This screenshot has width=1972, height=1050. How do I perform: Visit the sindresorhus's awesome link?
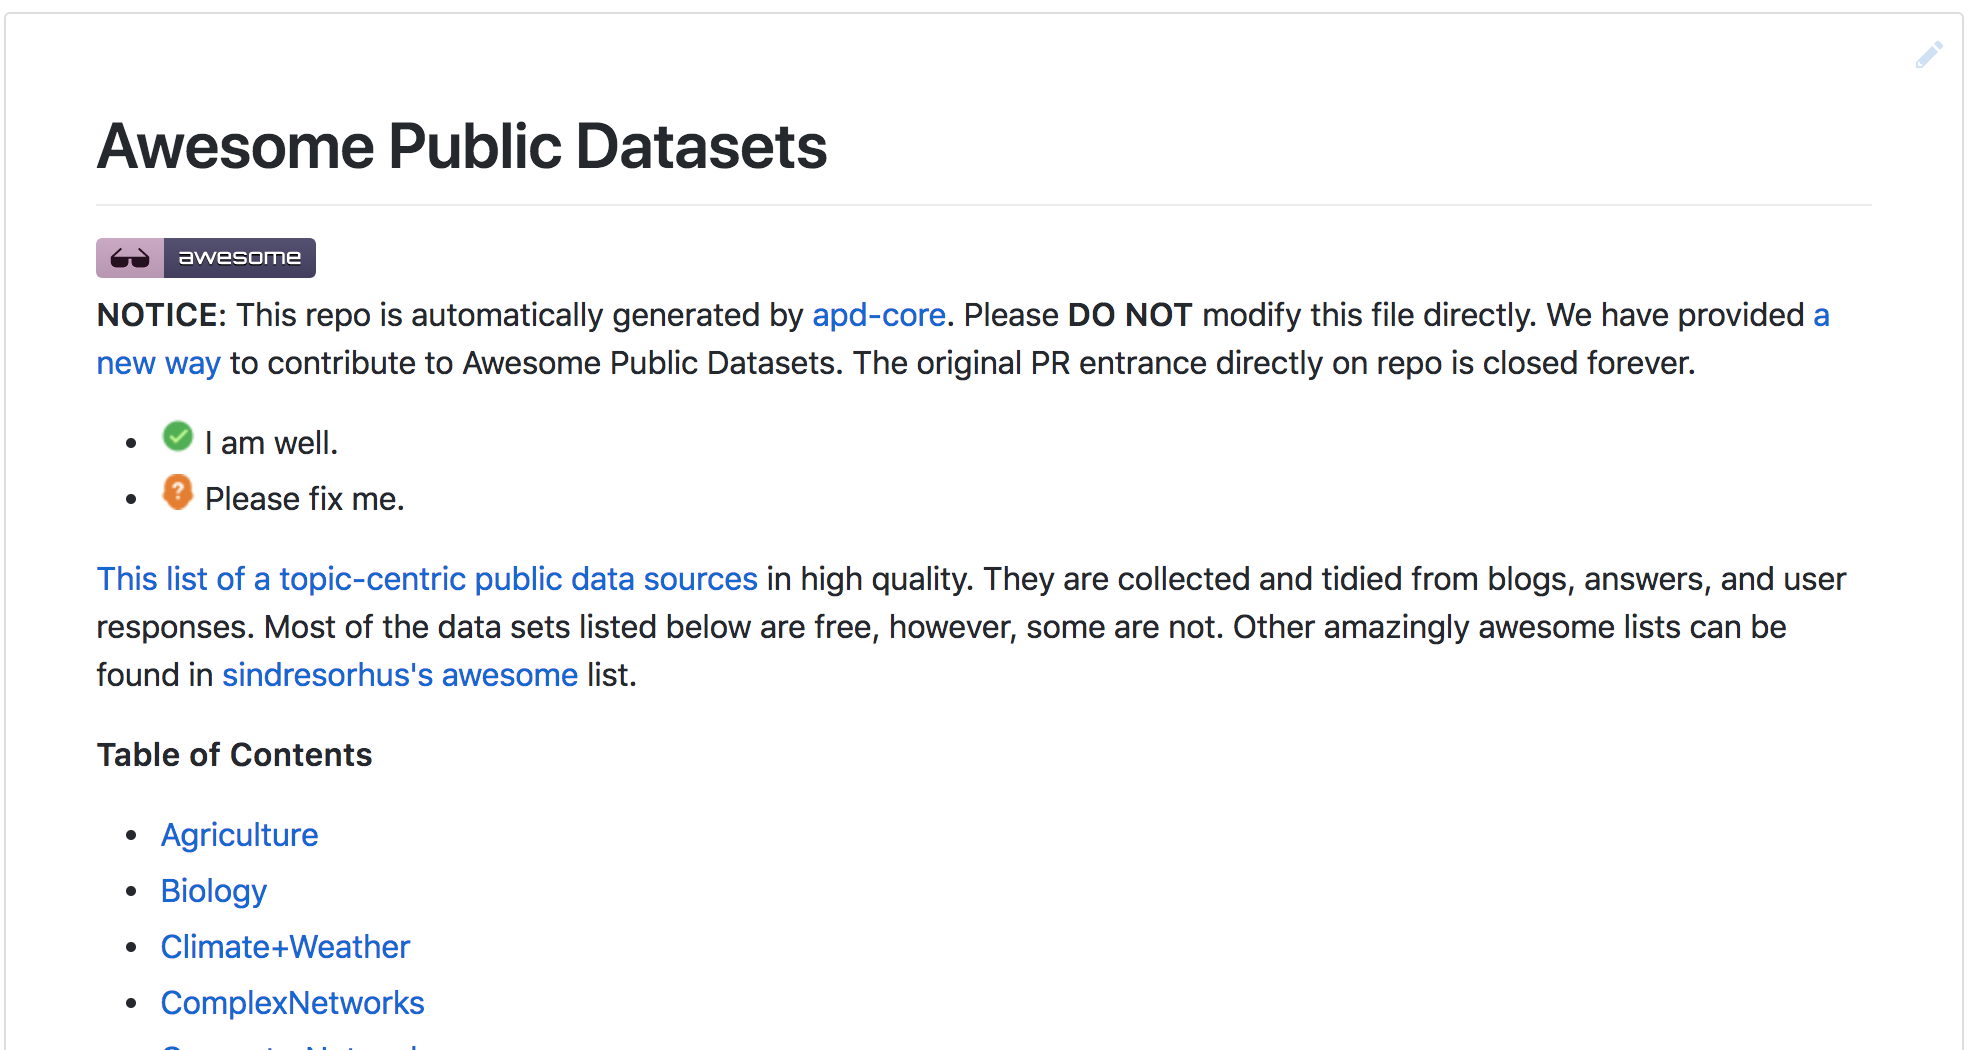coord(400,675)
